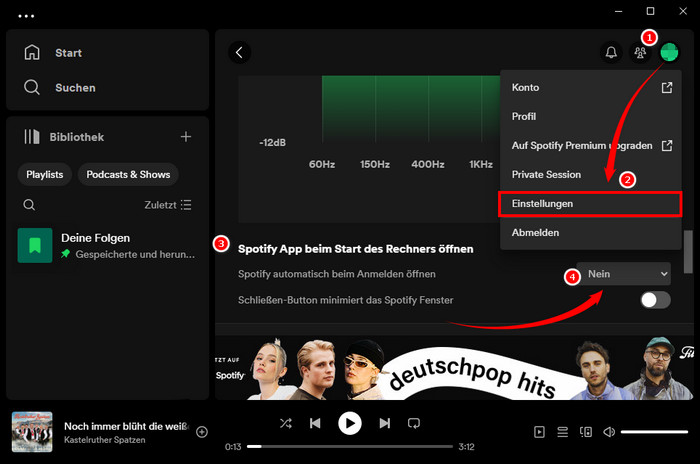Click the now playing album cover
The image size is (700, 464).
(32, 432)
